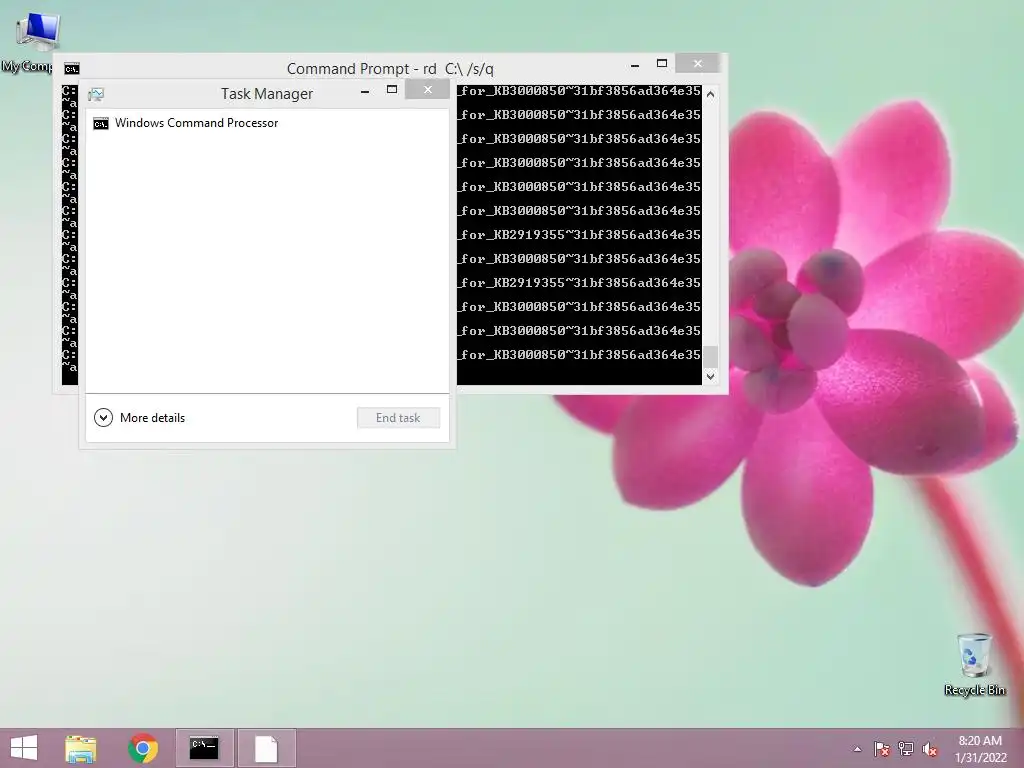
Task: Select the Windows Command Processor entry
Action: coord(267,123)
